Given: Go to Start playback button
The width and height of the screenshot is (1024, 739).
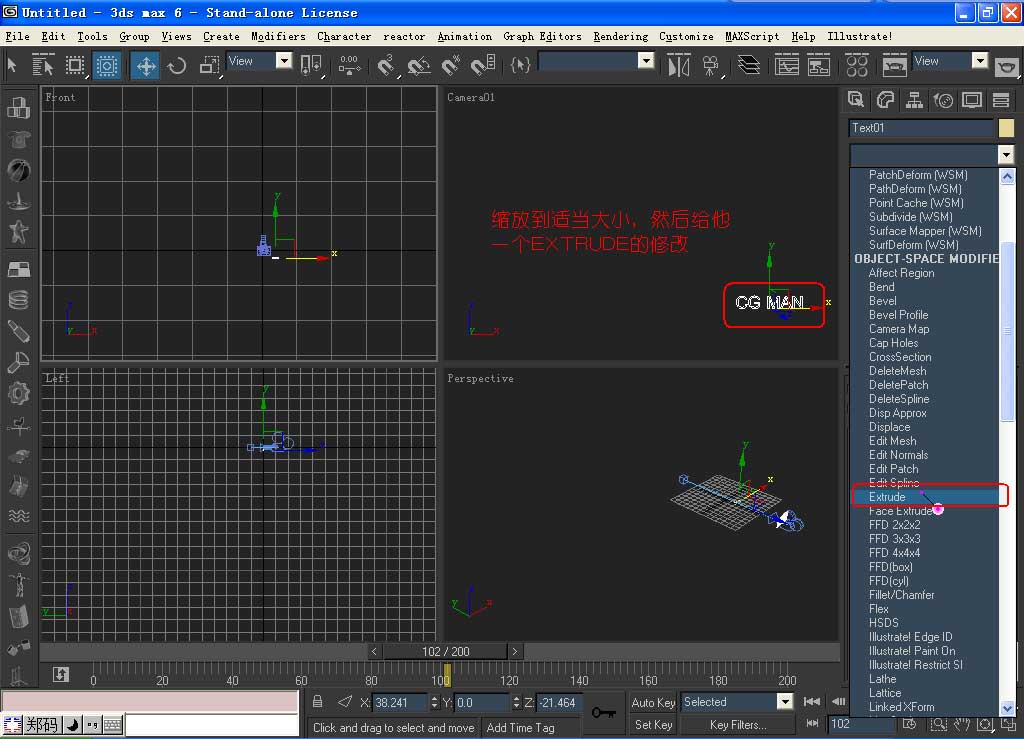Looking at the screenshot, I should [812, 702].
